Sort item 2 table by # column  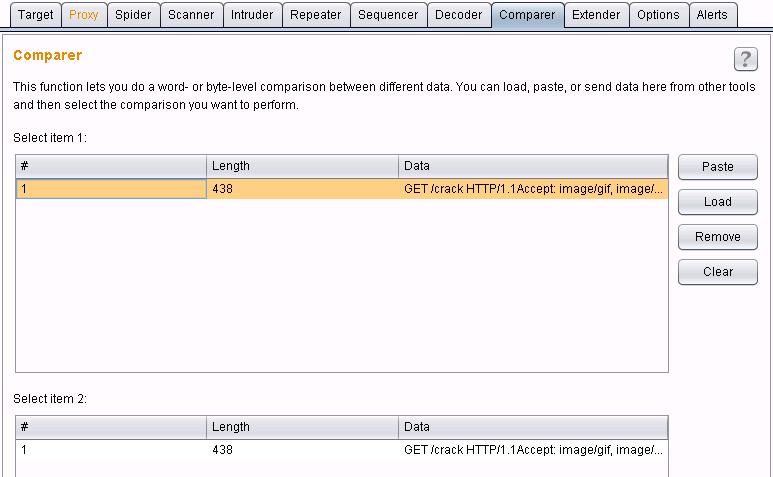click(x=111, y=427)
